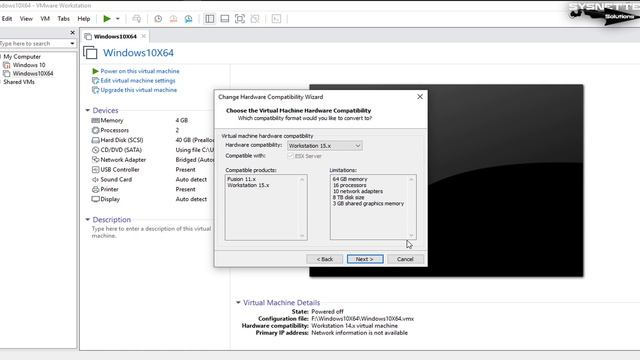Screen dimensions: 640x360
Task: Click the Memory device icon
Action: [96, 120]
